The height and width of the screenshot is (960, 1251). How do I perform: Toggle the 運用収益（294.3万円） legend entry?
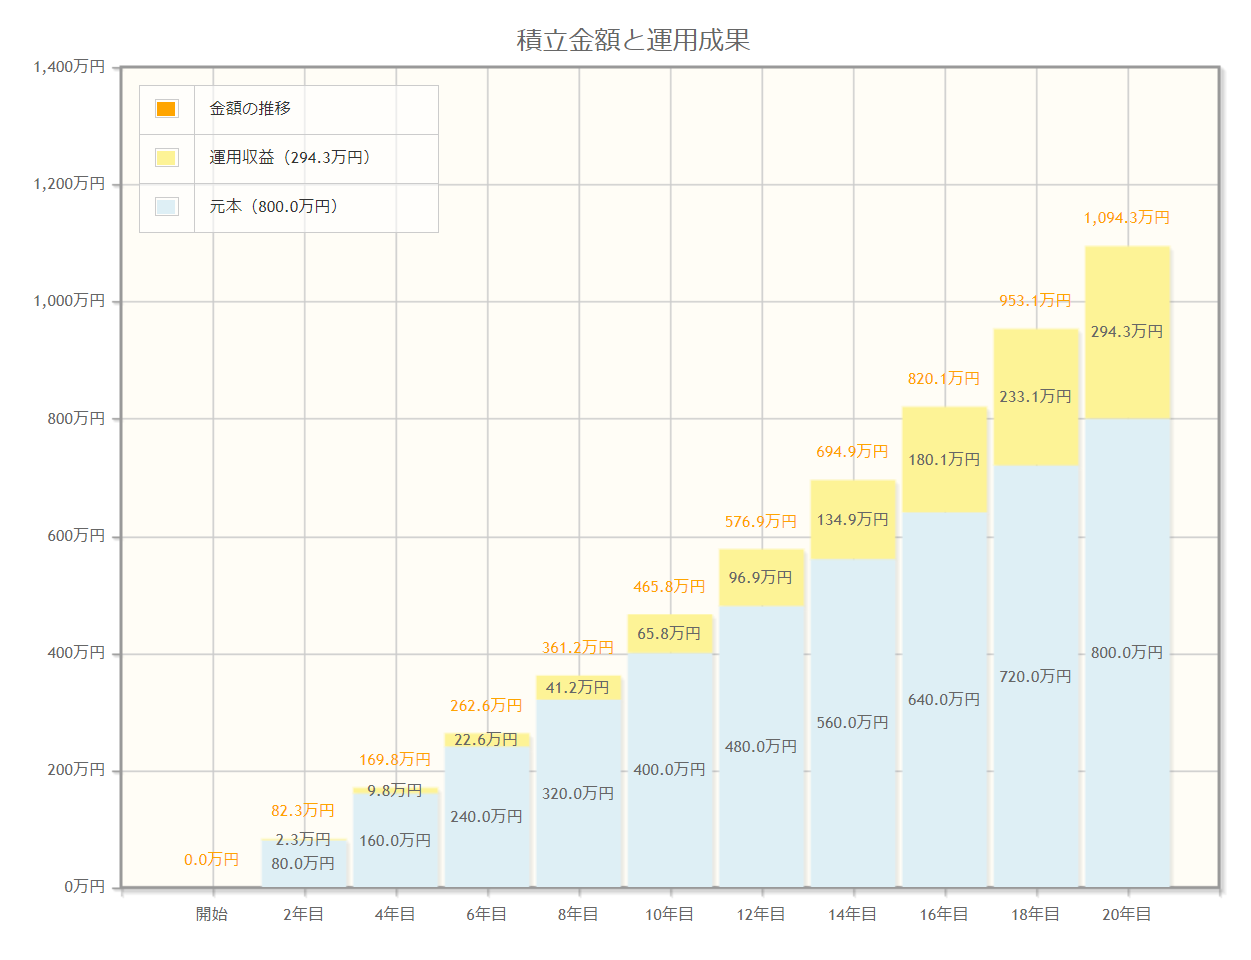[289, 158]
